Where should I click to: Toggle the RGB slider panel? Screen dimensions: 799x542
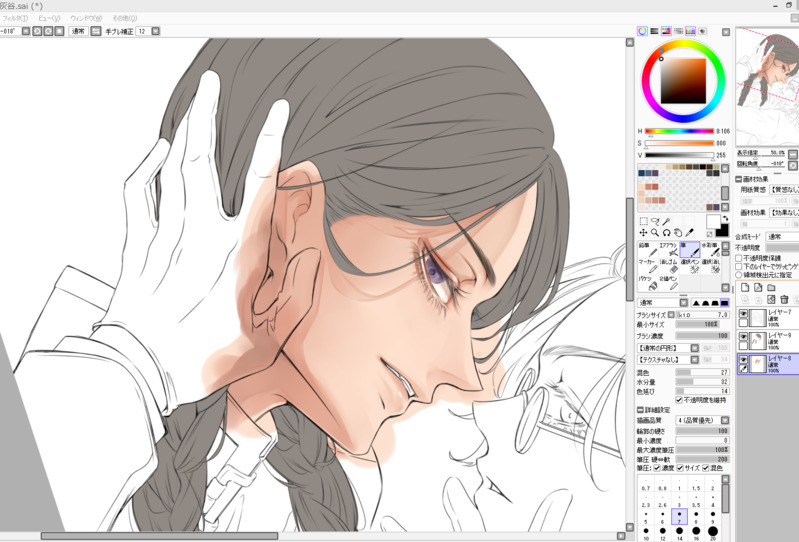654,31
